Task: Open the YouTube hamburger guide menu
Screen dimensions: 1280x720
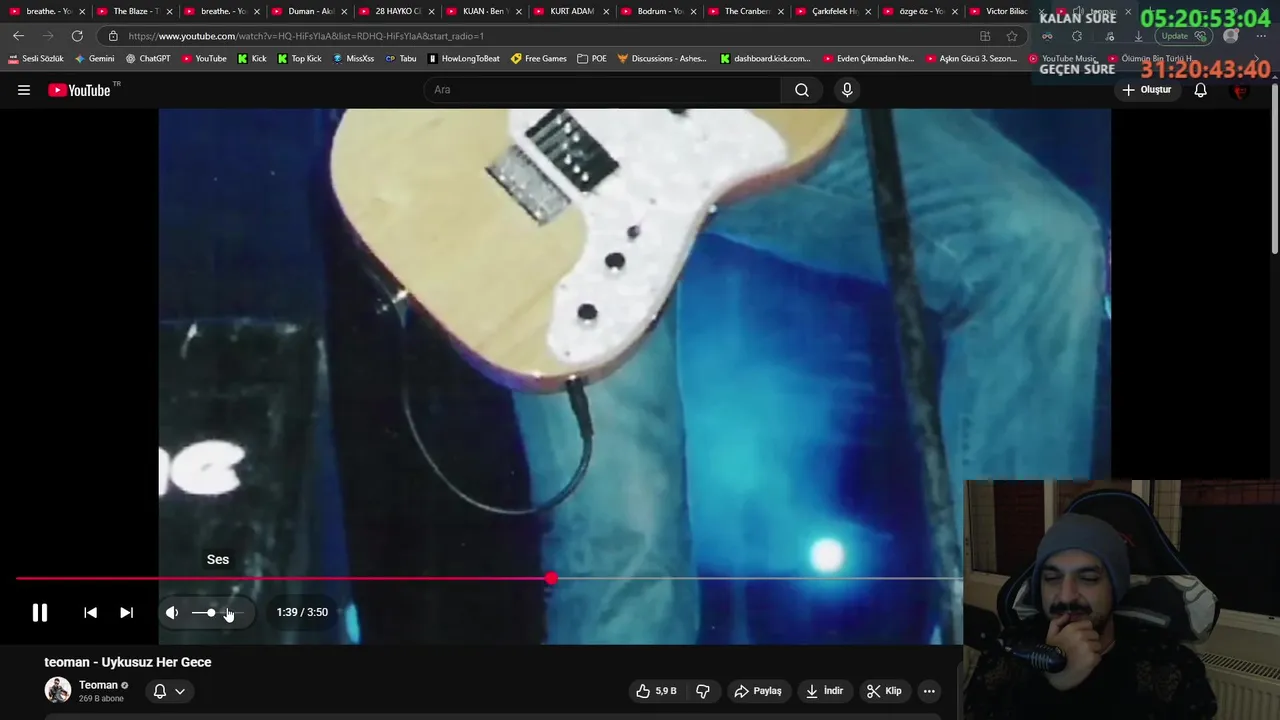Action: tap(24, 90)
